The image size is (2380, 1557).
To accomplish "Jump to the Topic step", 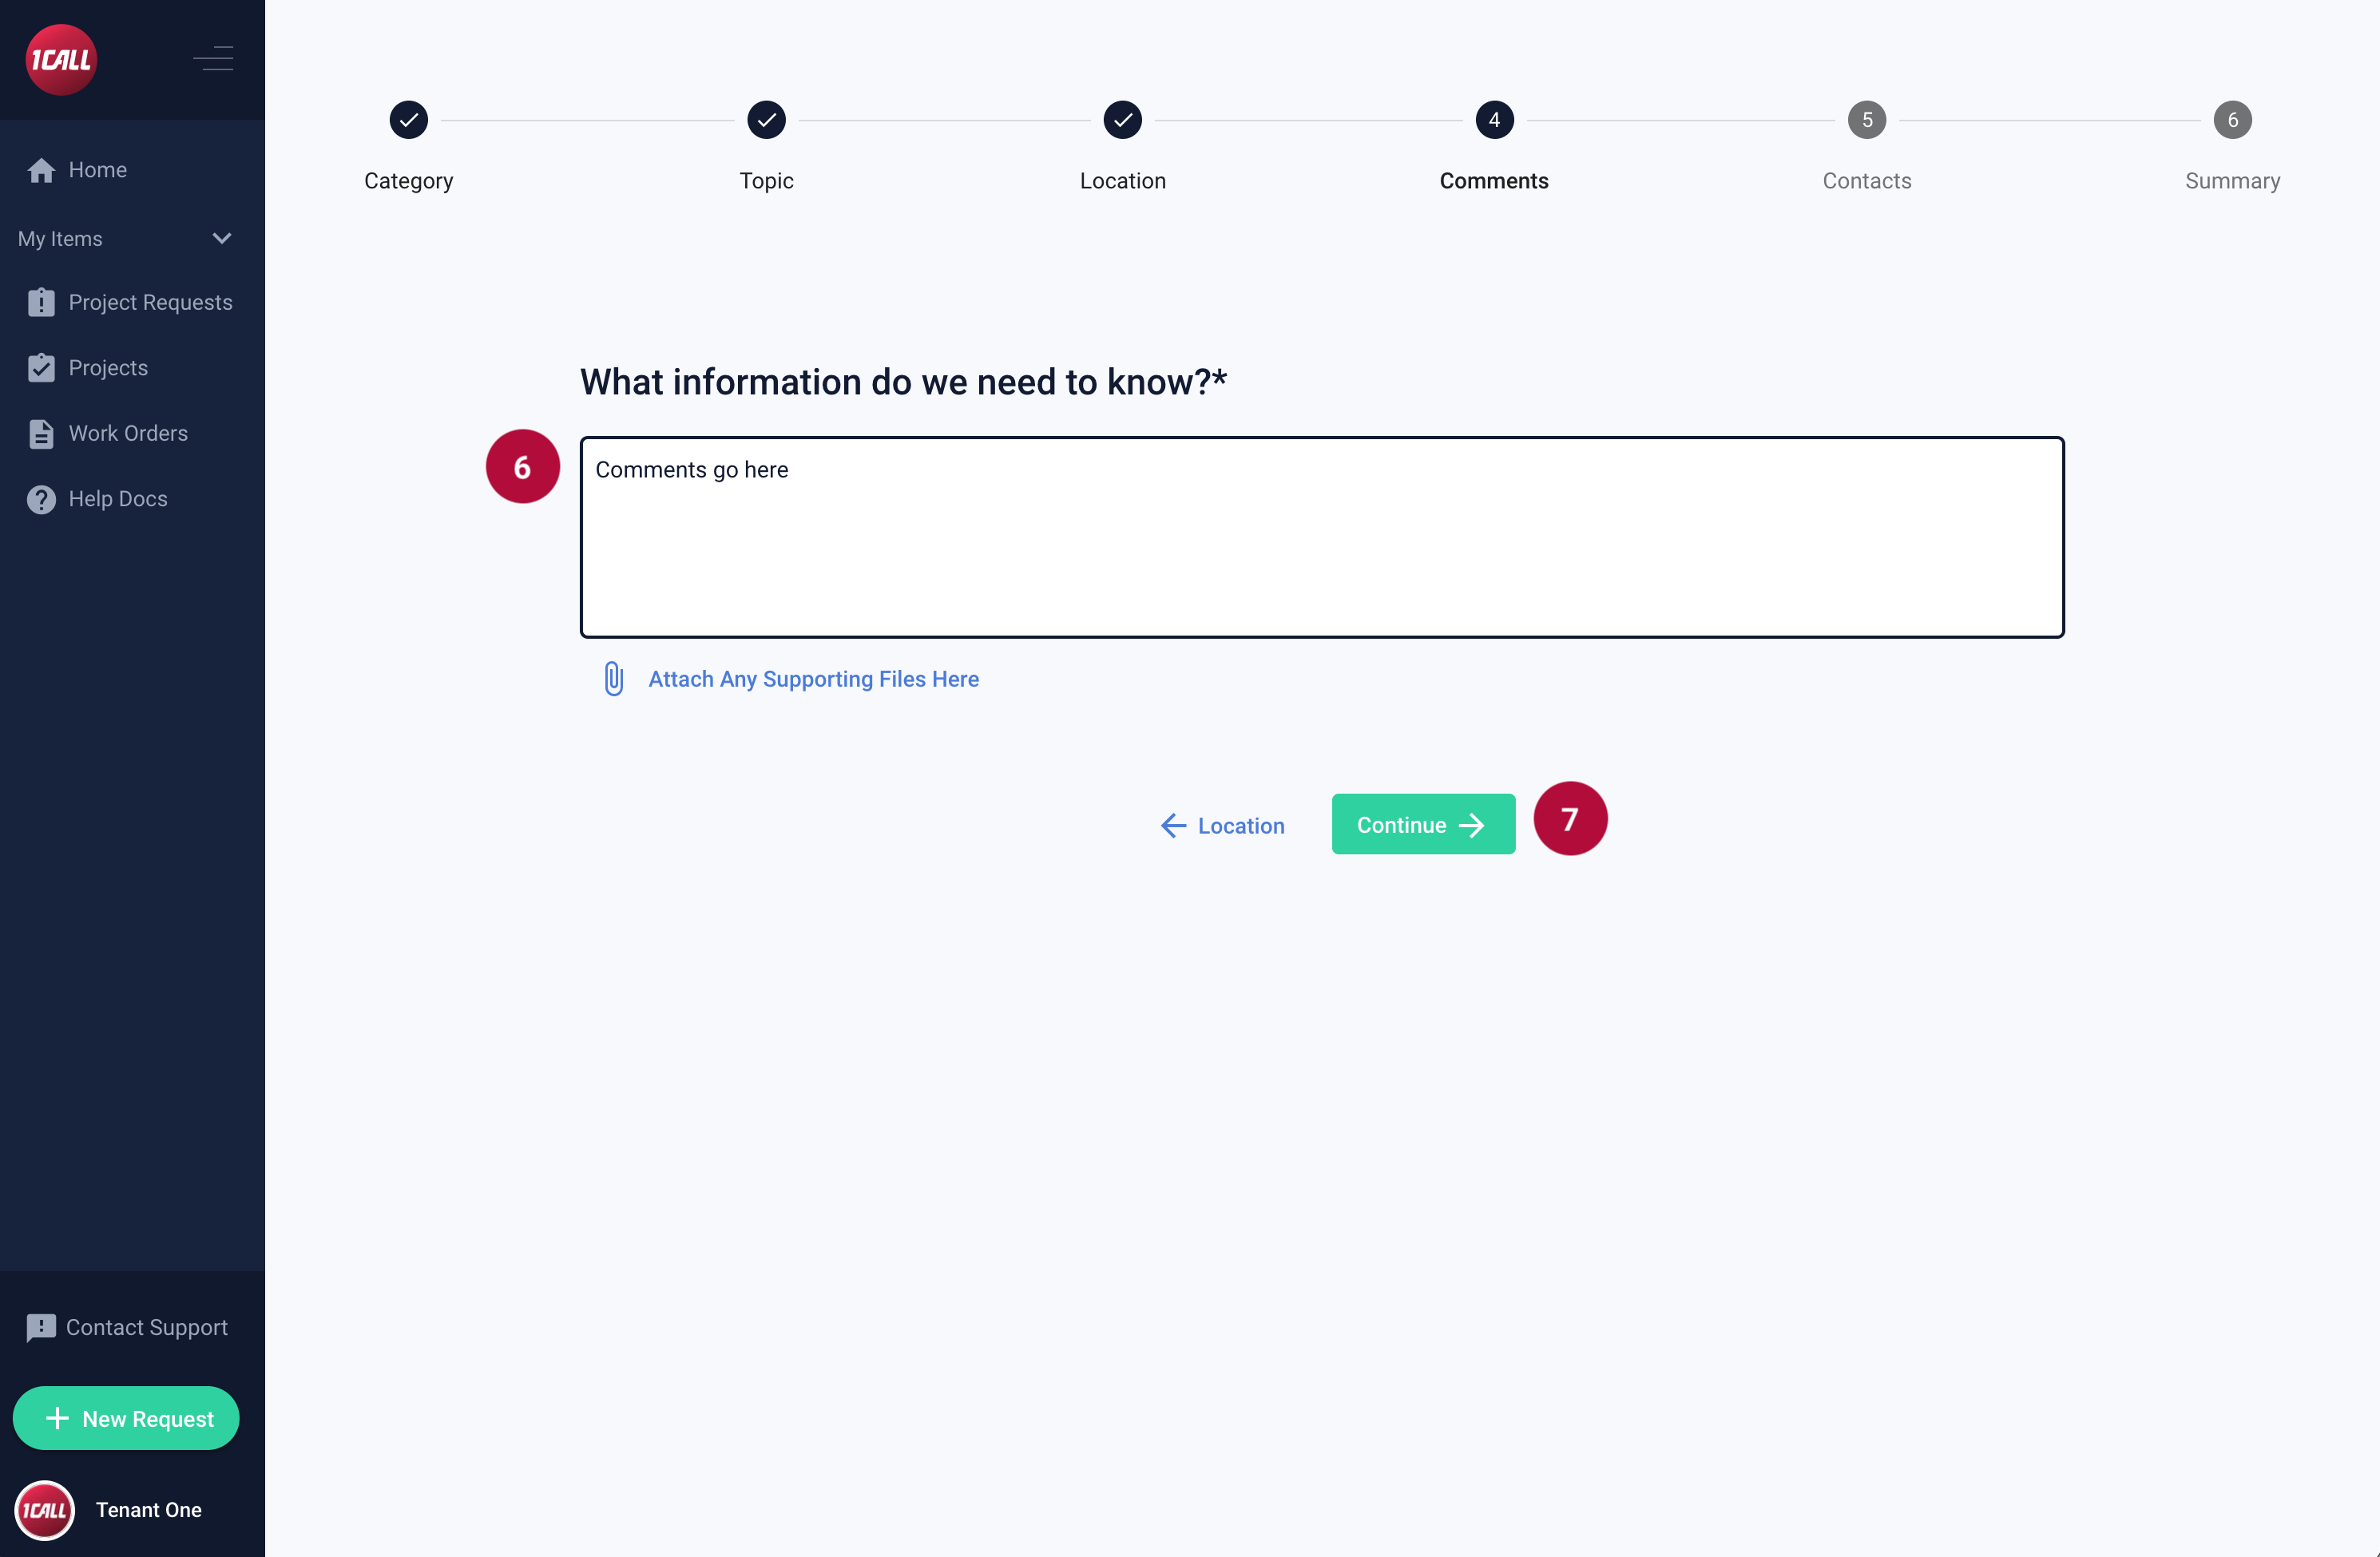I will (x=766, y=120).
